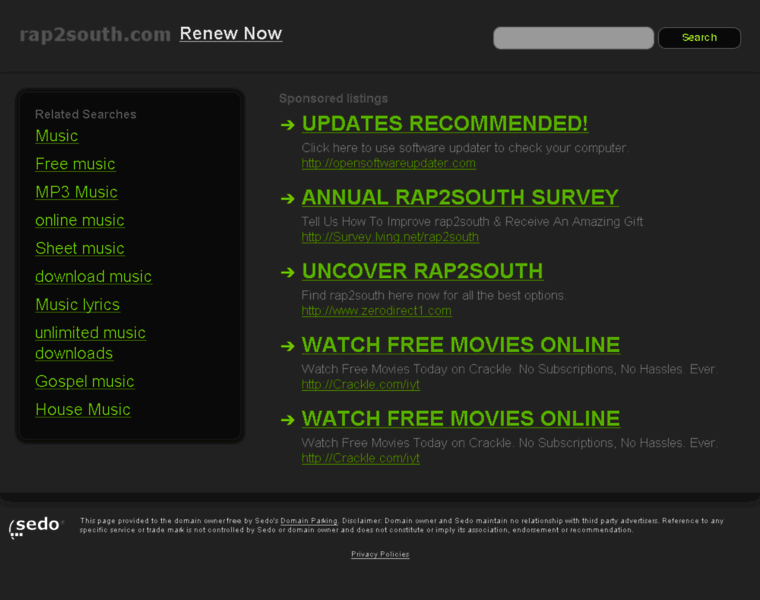The height and width of the screenshot is (600, 760).
Task: Choose the MP3 Music link
Action: [76, 192]
